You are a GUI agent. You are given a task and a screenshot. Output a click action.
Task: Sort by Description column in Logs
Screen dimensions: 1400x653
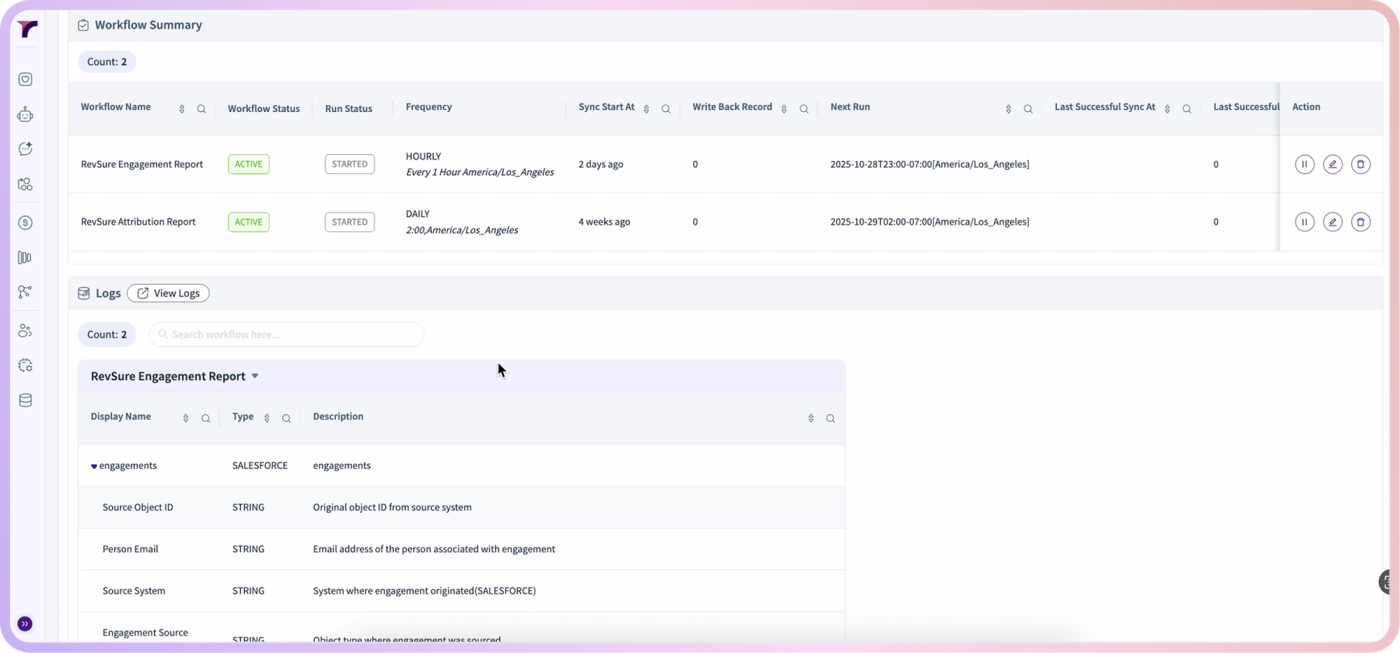pyautogui.click(x=811, y=419)
